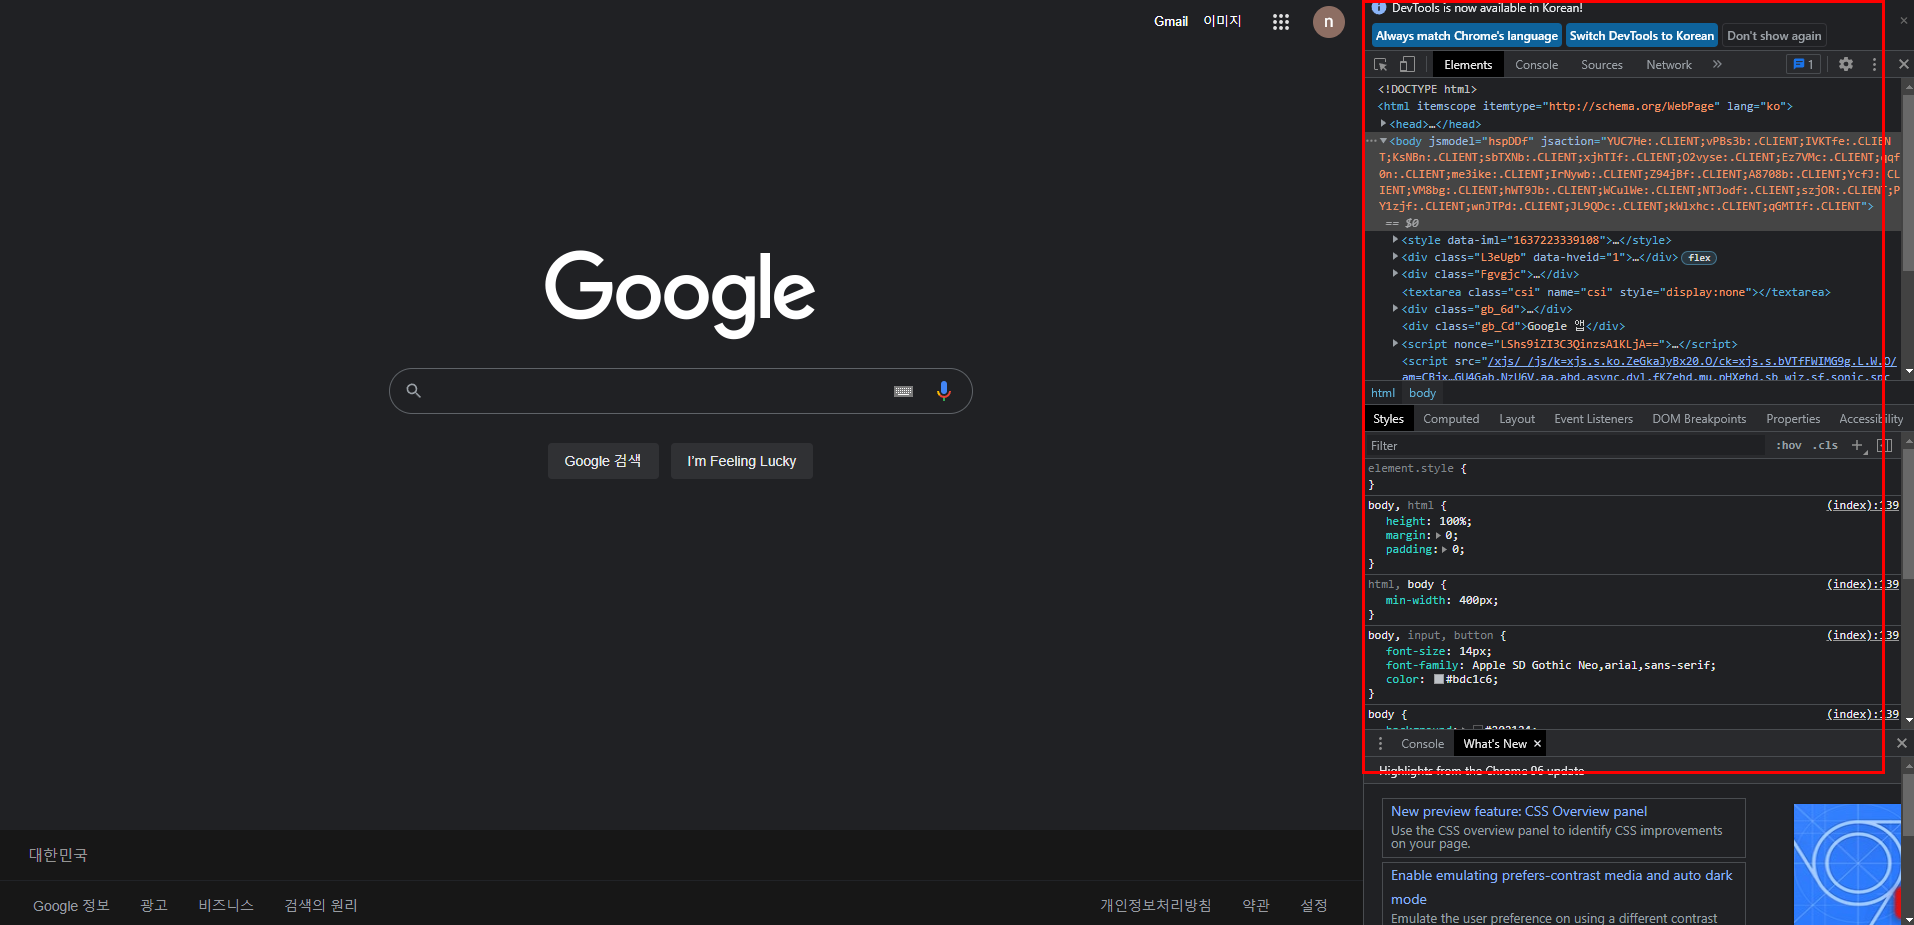Expand the script nonce node
Screen dimensions: 1914x925
[x=1395, y=344]
